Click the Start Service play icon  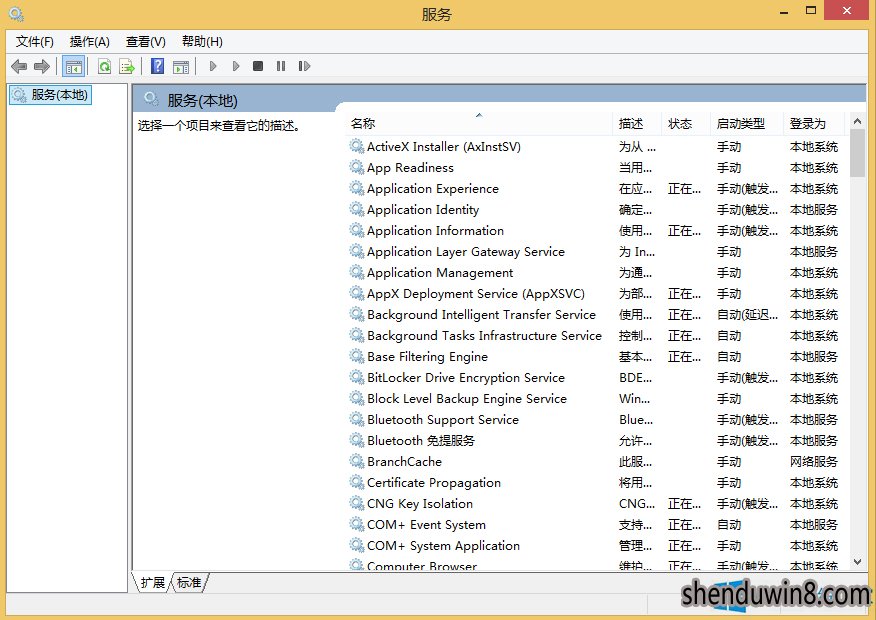[x=213, y=66]
